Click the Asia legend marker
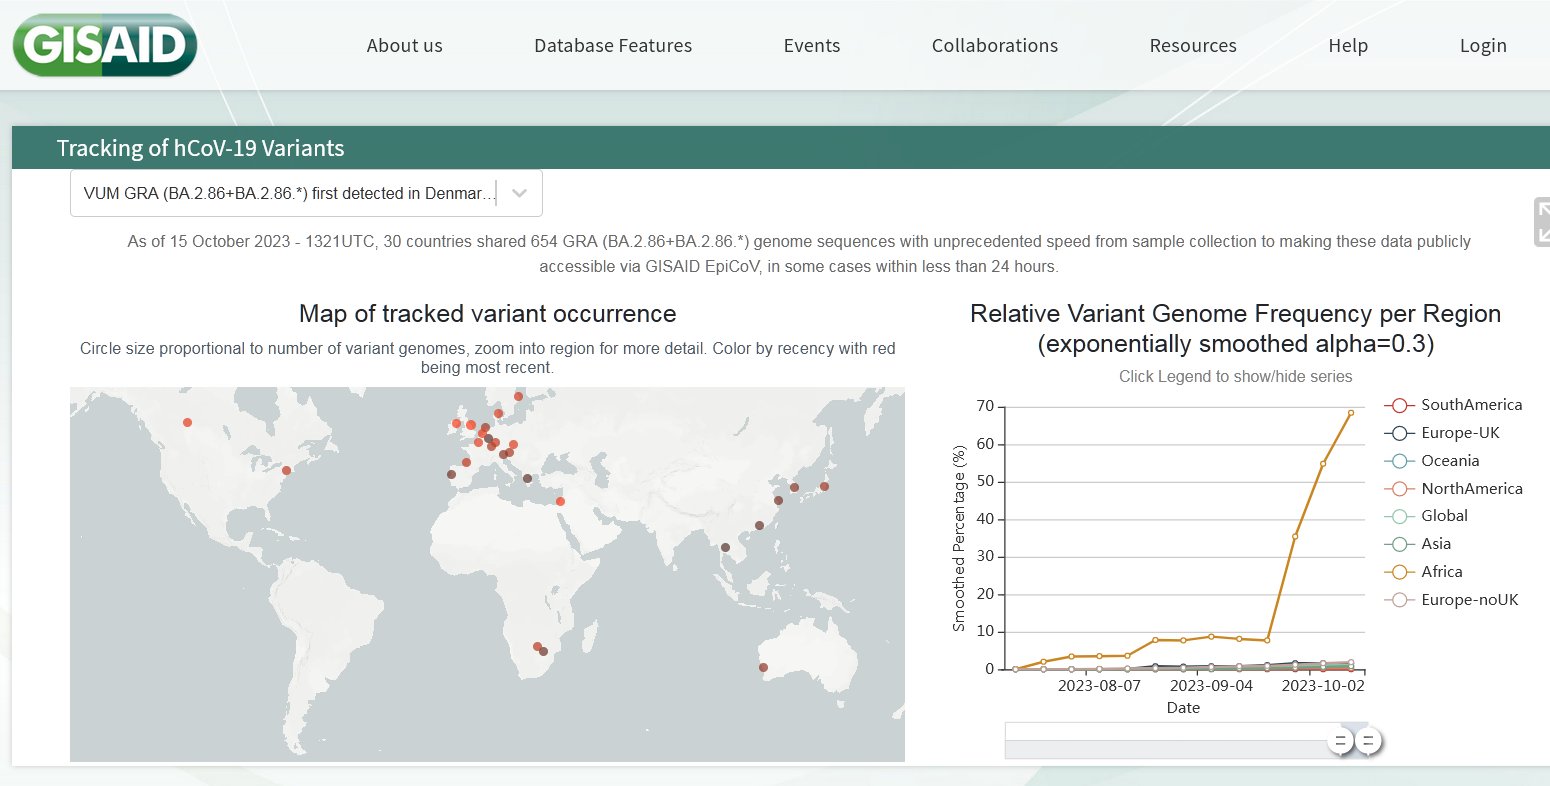 click(x=1399, y=544)
